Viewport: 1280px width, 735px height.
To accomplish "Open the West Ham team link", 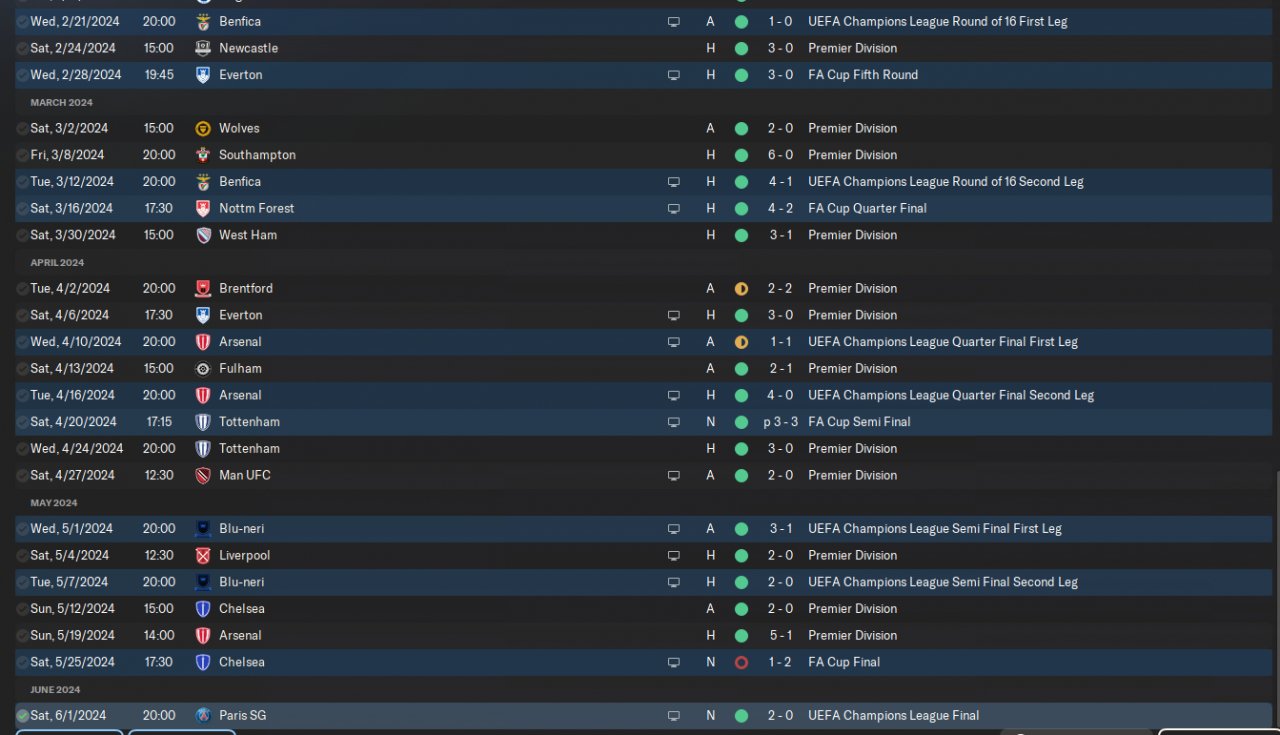I will tap(248, 235).
